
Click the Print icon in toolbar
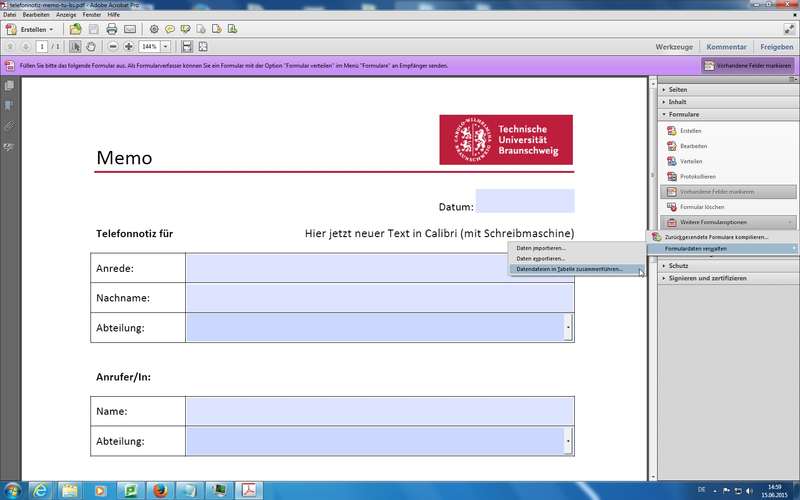[112, 30]
